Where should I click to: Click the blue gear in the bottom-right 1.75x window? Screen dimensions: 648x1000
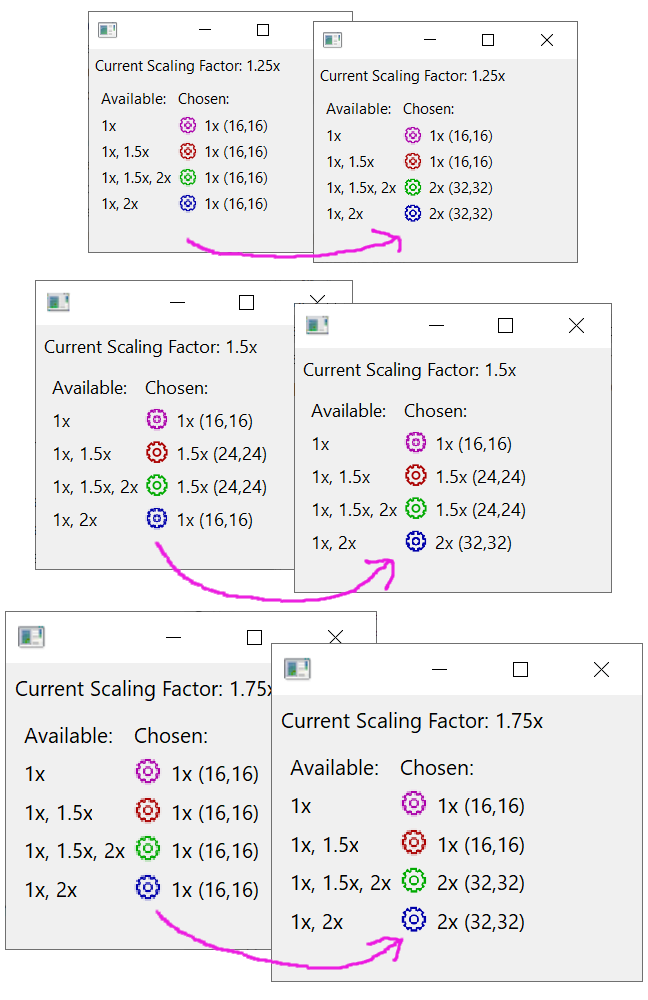[414, 919]
